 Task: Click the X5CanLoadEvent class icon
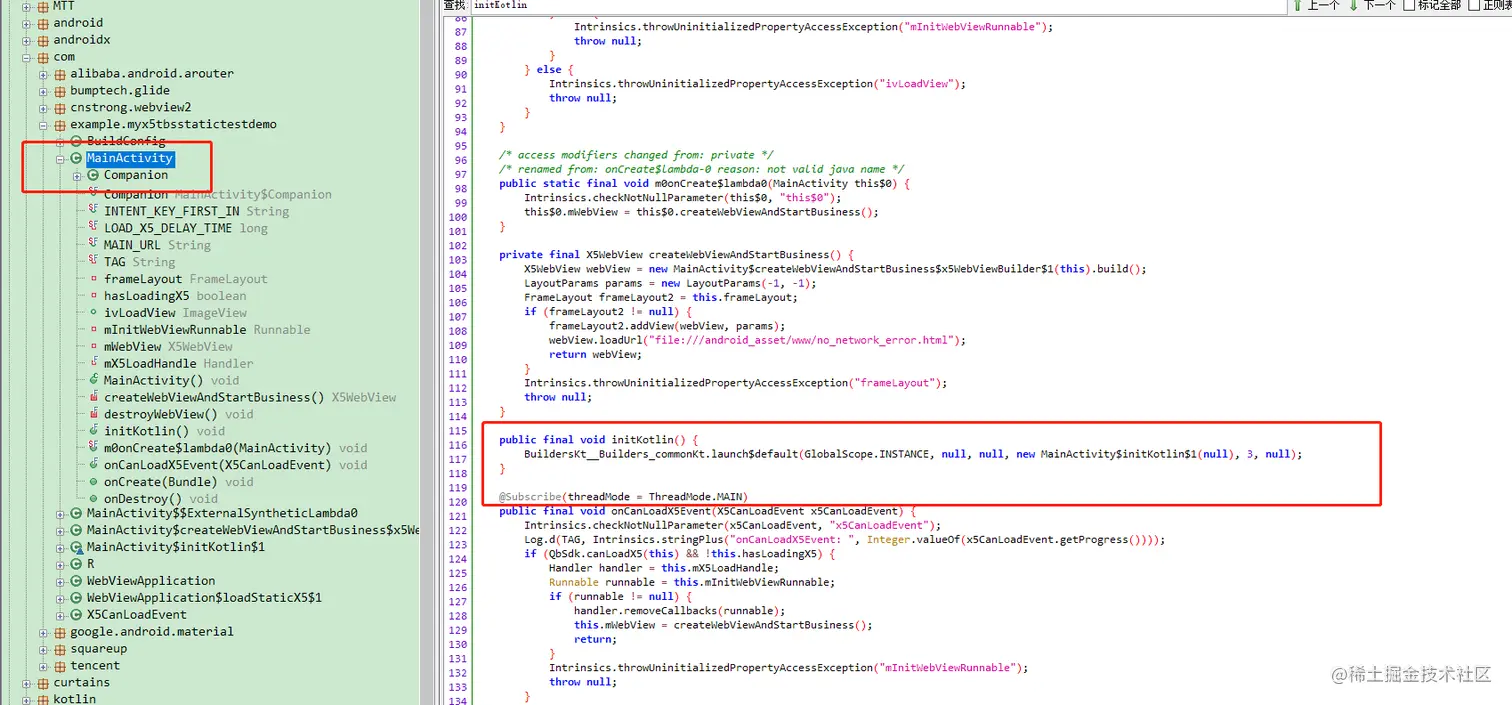pyautogui.click(x=77, y=615)
